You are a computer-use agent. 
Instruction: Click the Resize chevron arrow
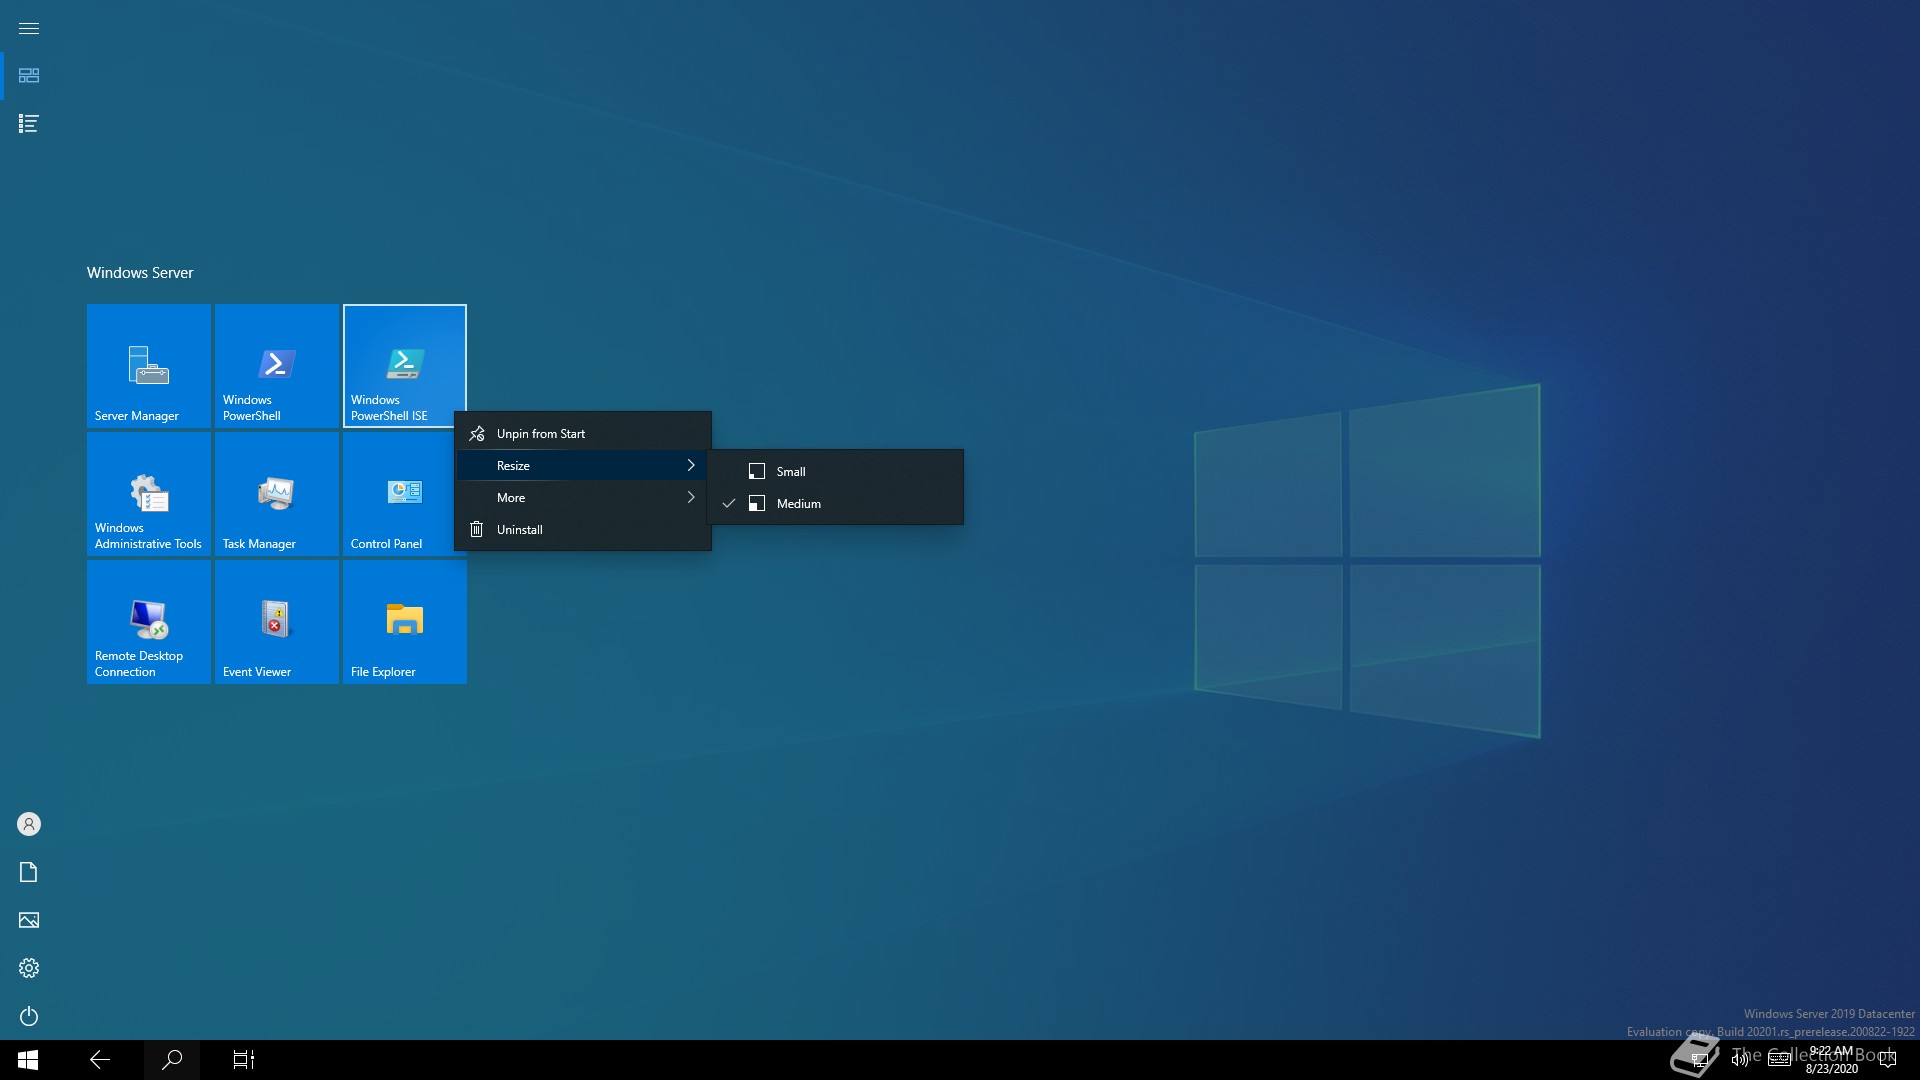pyautogui.click(x=691, y=466)
